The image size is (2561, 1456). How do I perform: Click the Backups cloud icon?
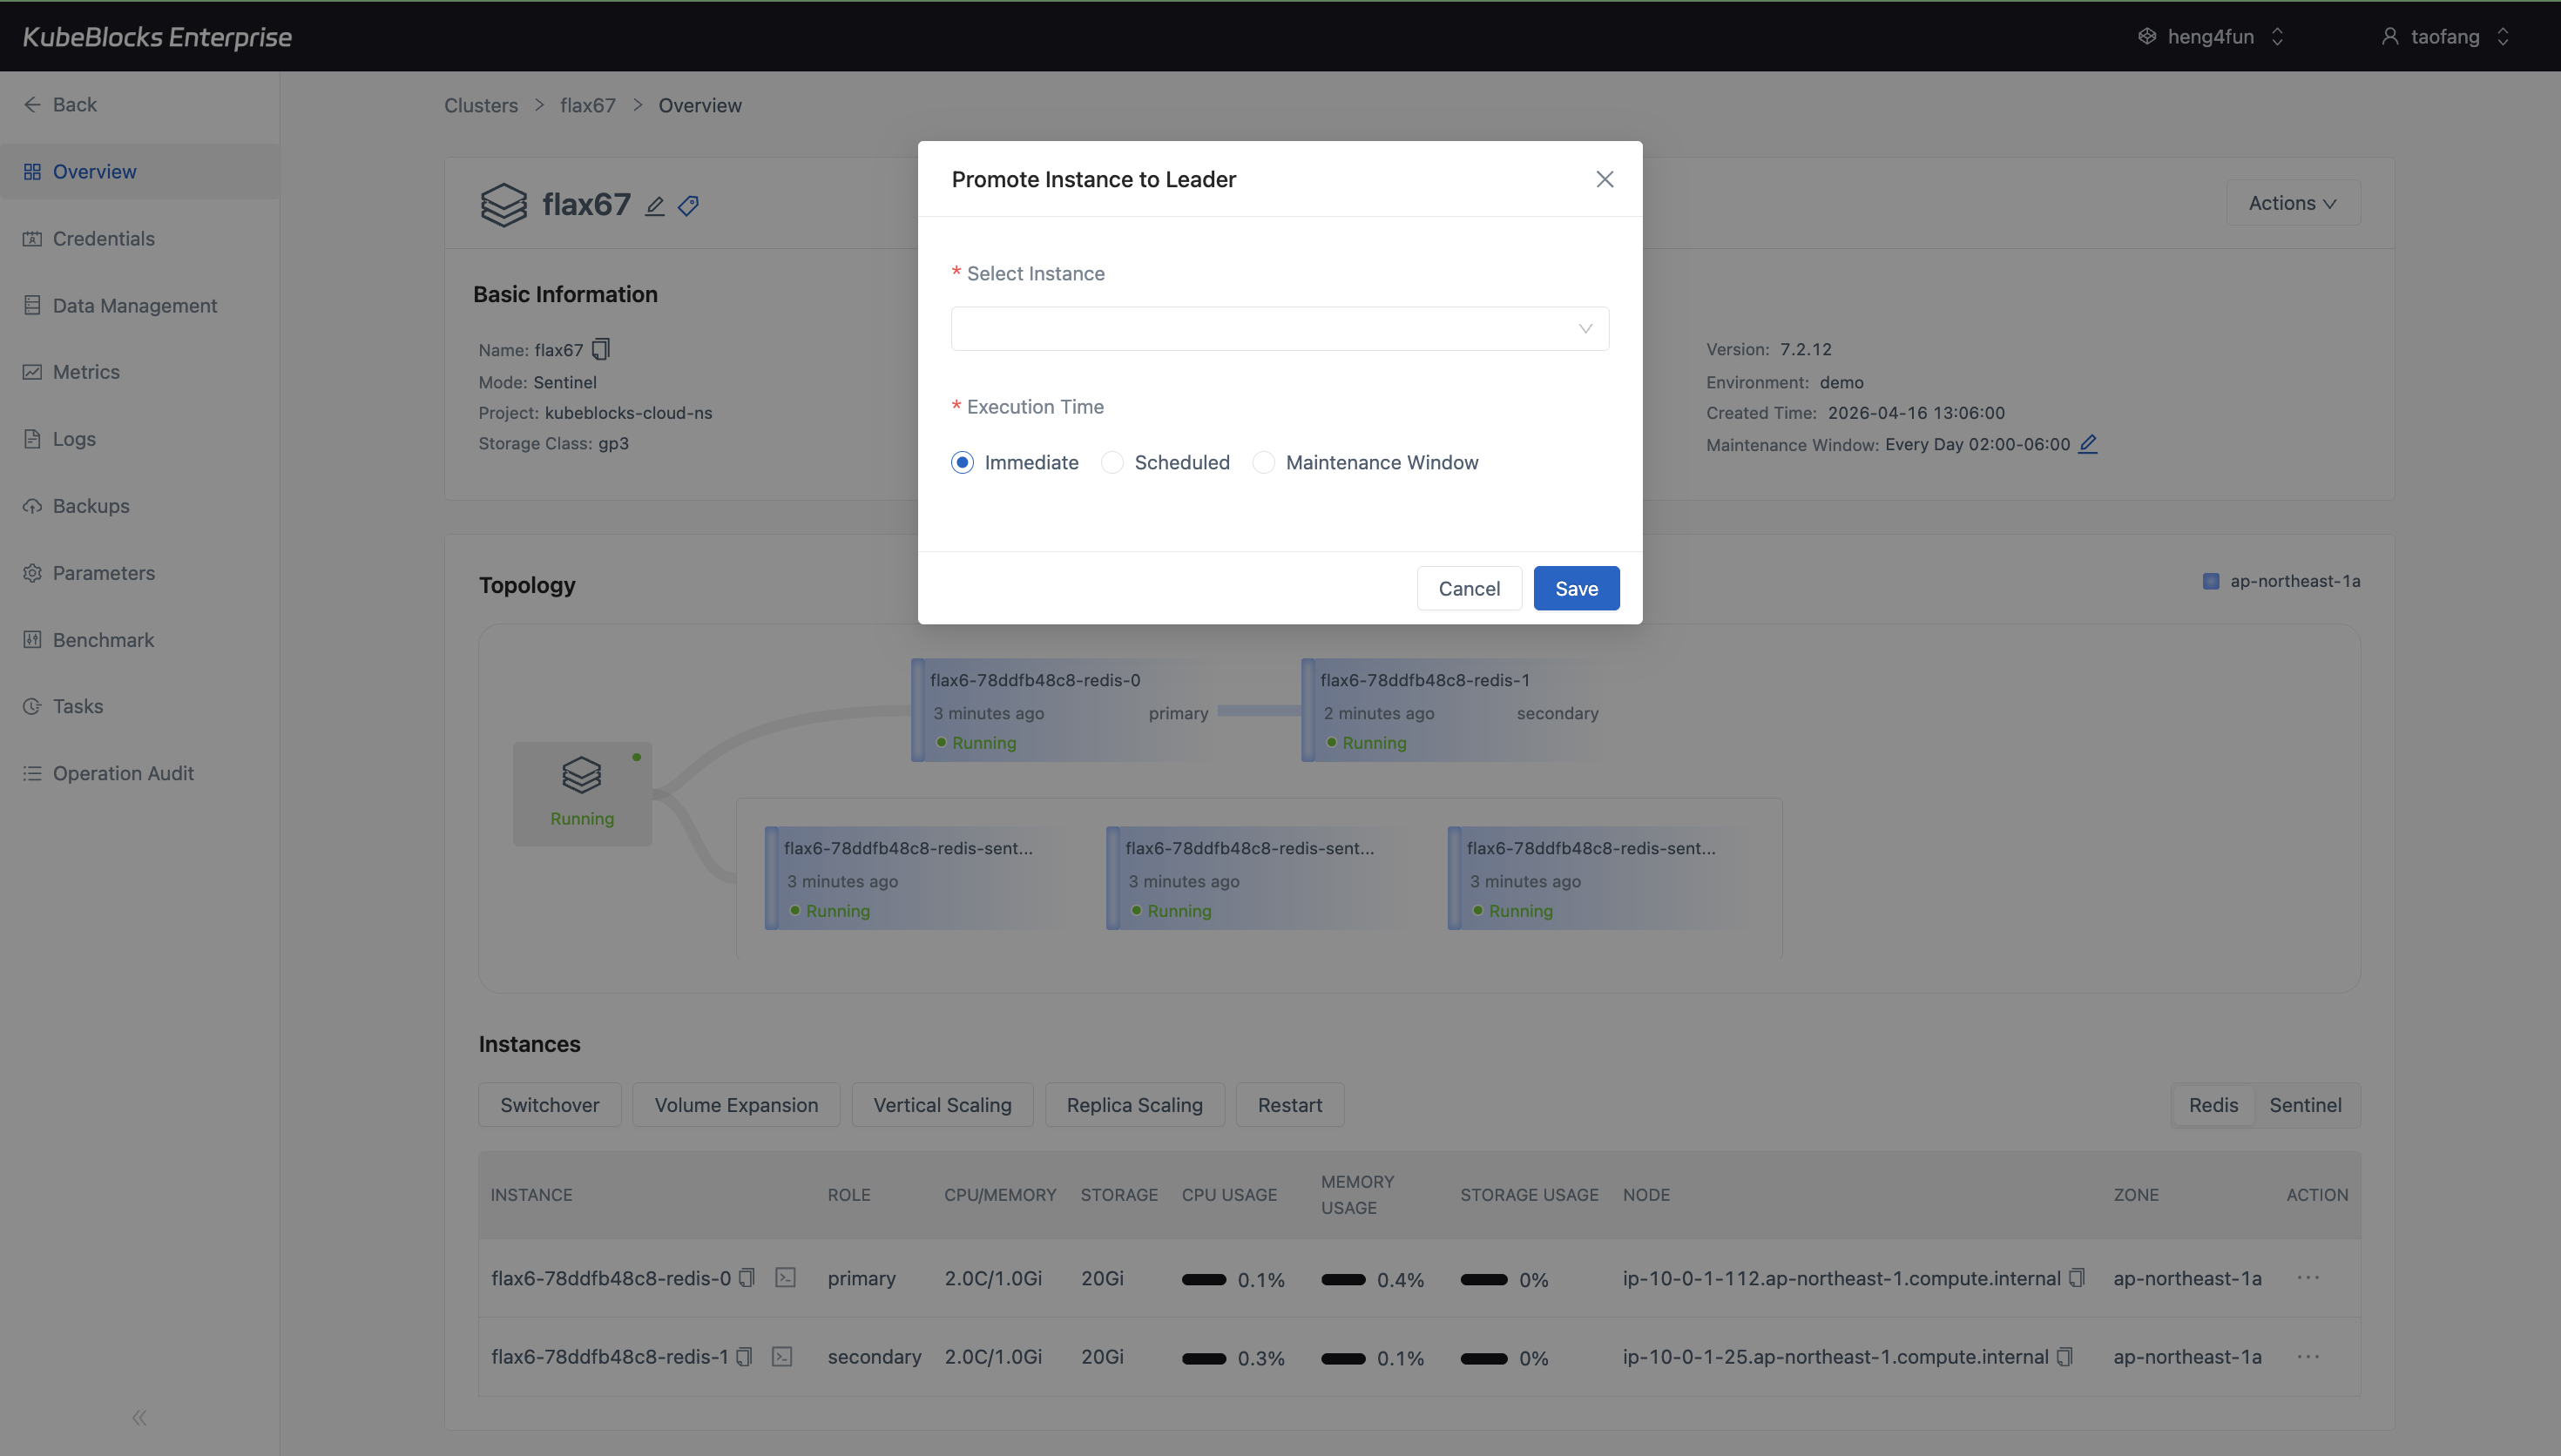32,505
